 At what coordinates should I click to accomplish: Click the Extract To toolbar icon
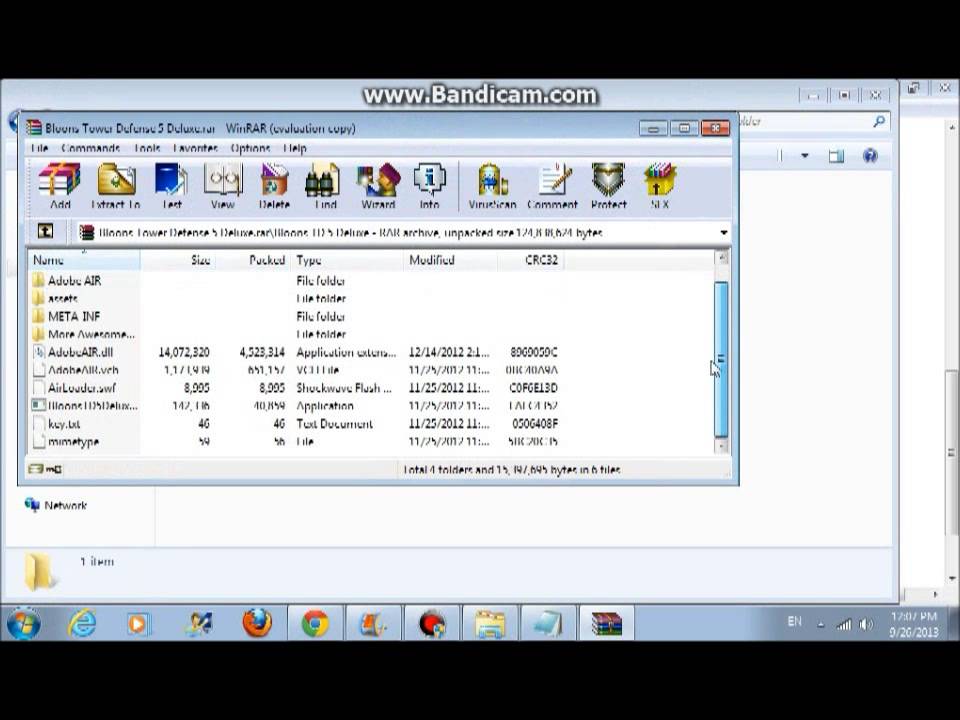(x=116, y=186)
